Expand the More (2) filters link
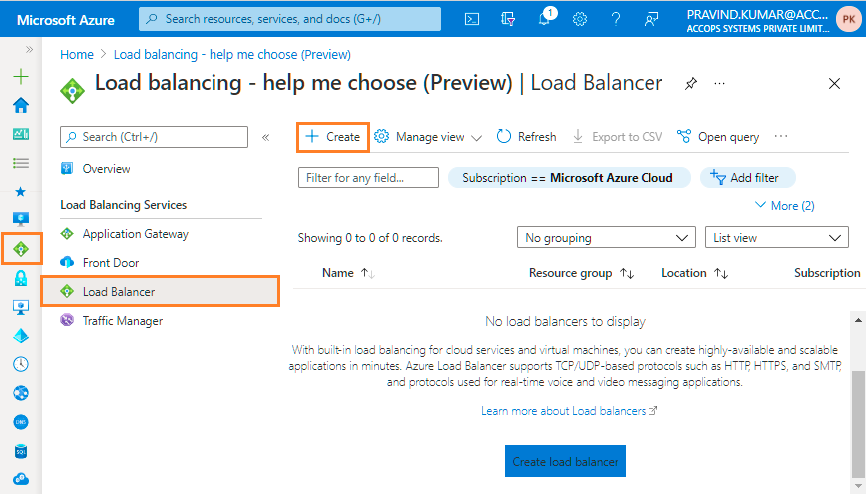This screenshot has width=866, height=494. [x=785, y=206]
